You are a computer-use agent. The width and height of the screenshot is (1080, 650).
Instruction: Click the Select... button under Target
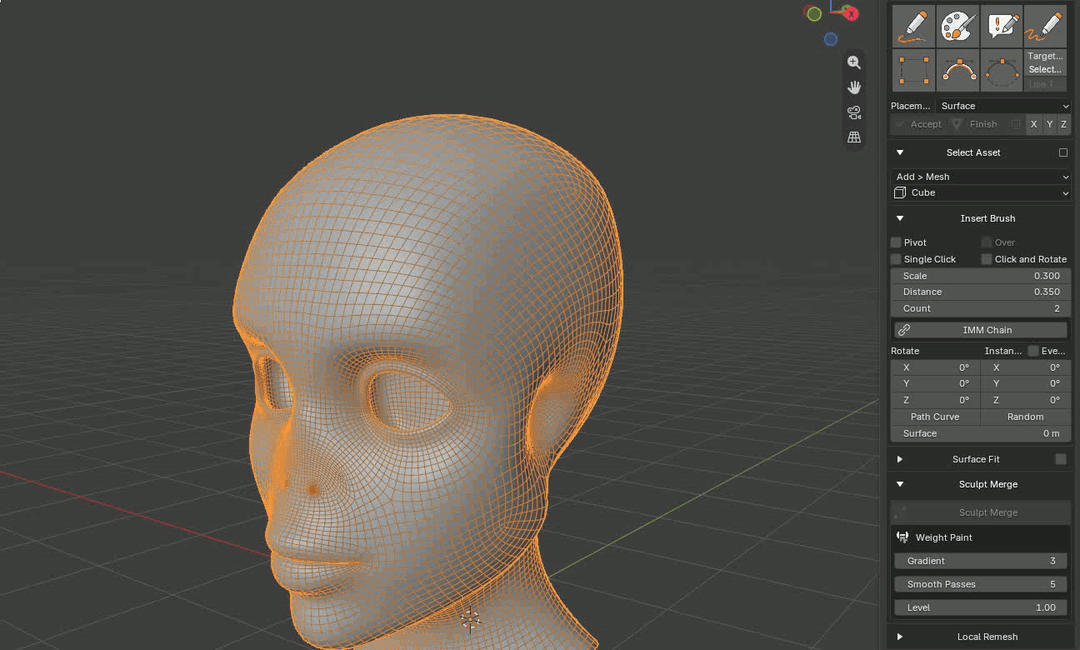[x=1045, y=70]
